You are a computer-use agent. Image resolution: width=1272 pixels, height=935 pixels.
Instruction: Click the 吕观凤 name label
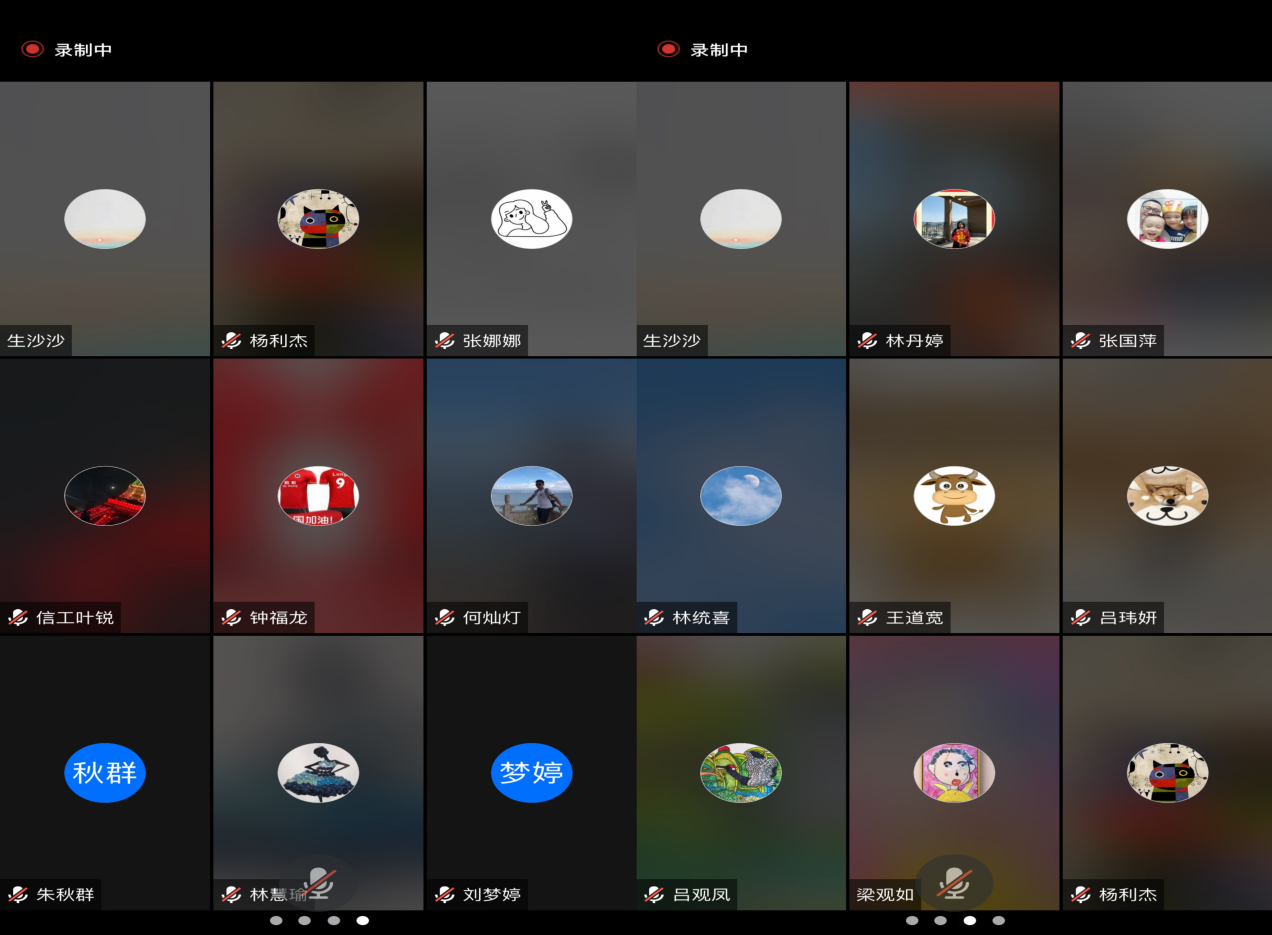(x=702, y=895)
